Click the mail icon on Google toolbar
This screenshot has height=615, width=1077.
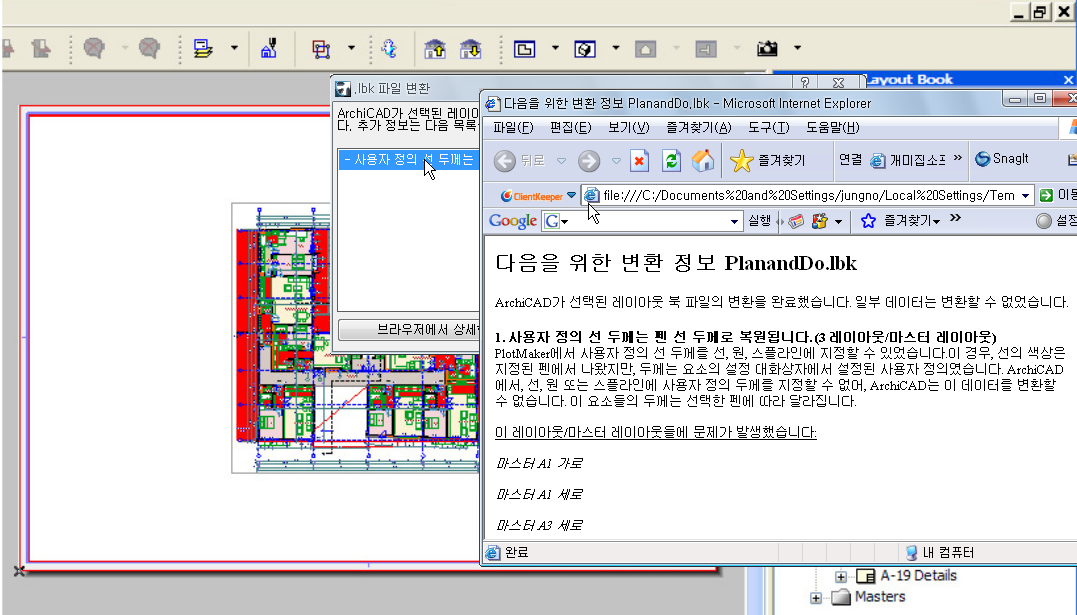[796, 220]
